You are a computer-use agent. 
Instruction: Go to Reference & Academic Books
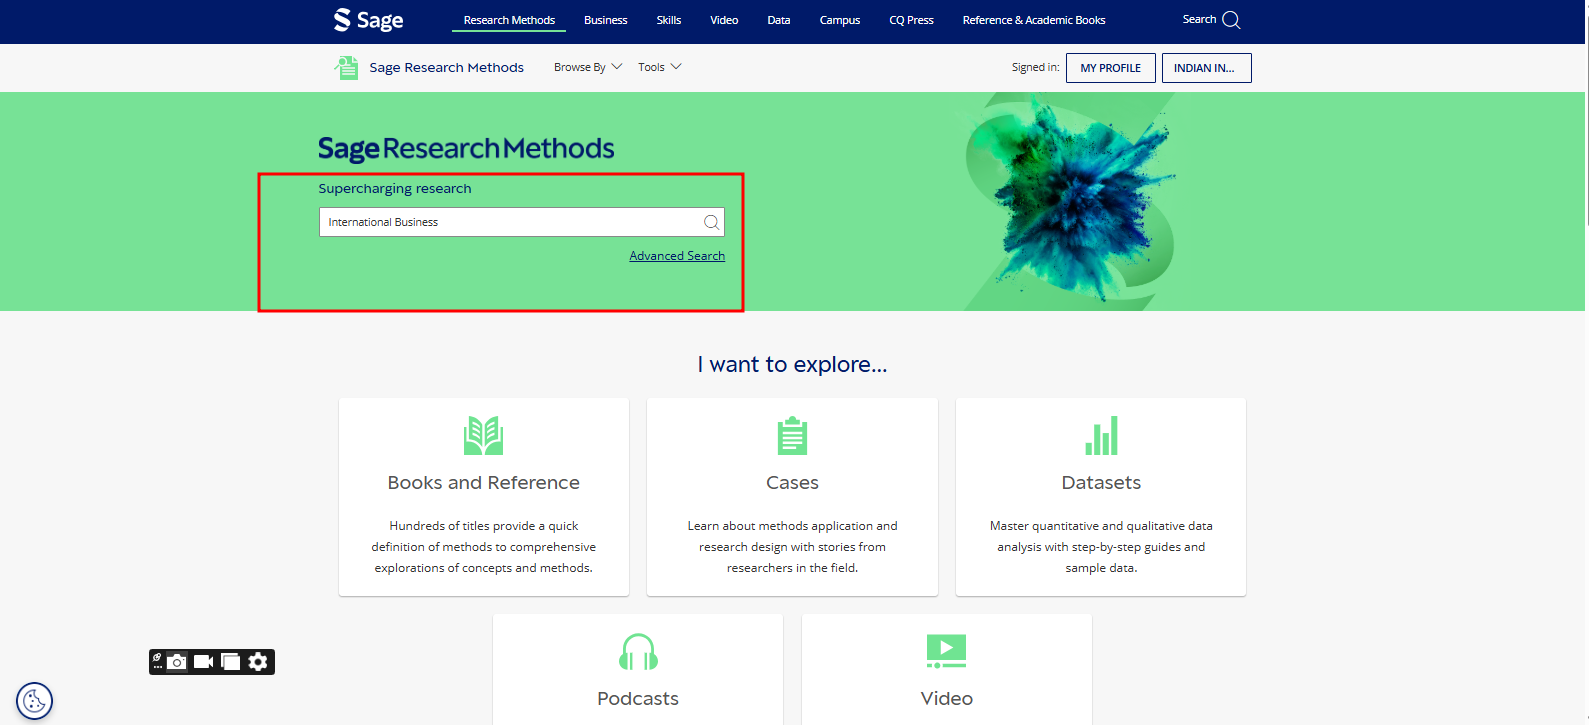point(1033,20)
